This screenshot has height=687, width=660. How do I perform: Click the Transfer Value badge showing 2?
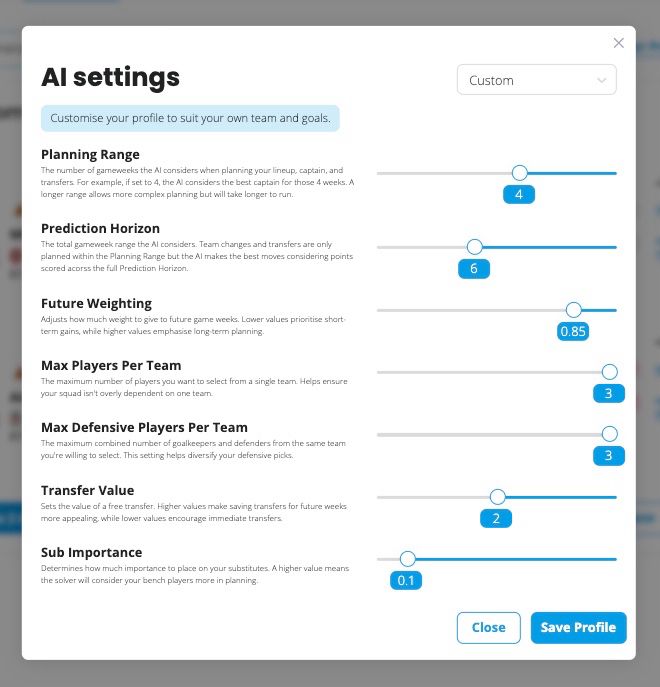[496, 518]
